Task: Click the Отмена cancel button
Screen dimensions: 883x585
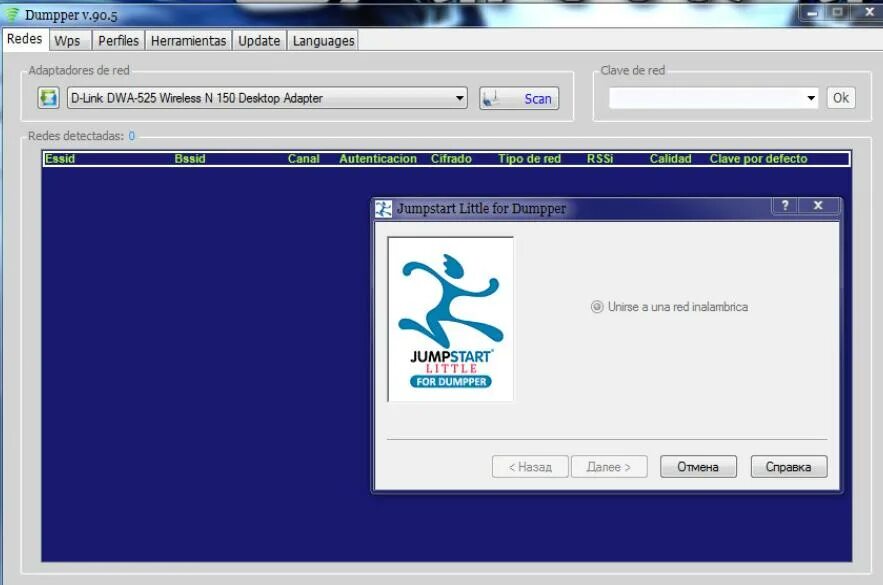Action: 698,467
